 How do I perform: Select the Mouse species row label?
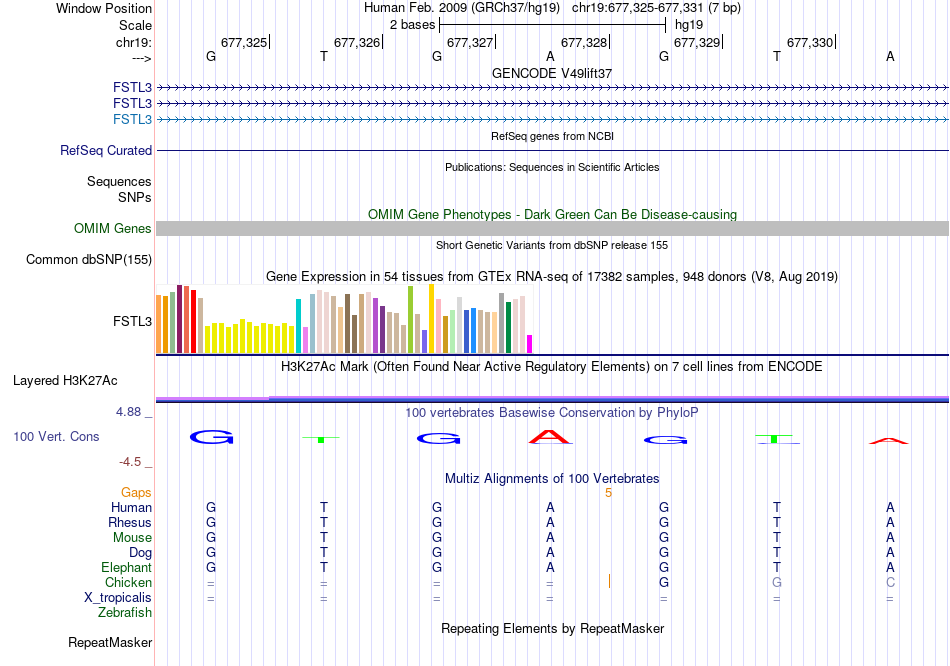pos(132,538)
